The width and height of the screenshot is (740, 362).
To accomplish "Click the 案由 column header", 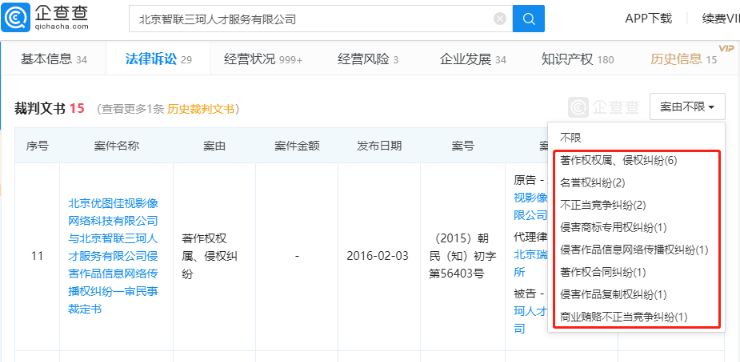I will (x=214, y=146).
